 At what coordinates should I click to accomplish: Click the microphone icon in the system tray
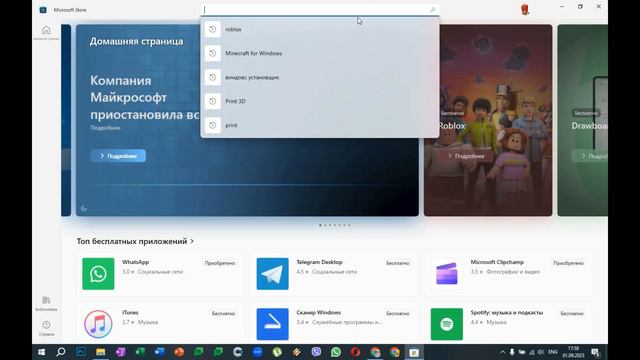[x=512, y=352]
